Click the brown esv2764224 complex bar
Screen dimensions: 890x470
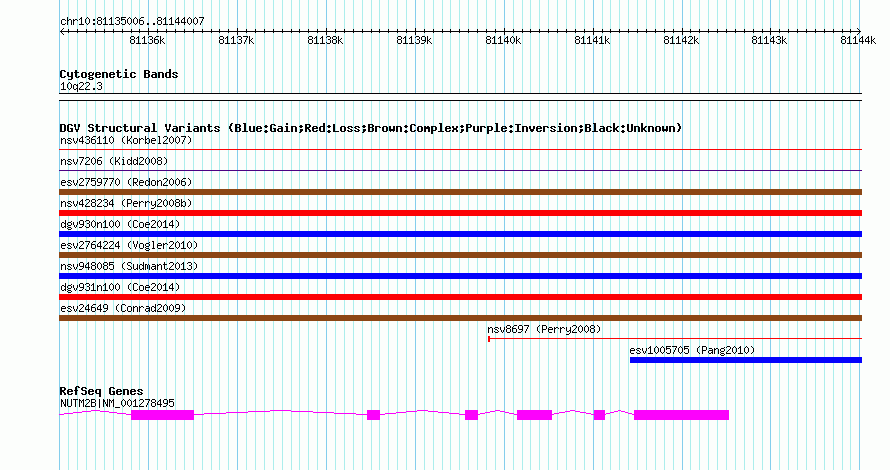460,255
